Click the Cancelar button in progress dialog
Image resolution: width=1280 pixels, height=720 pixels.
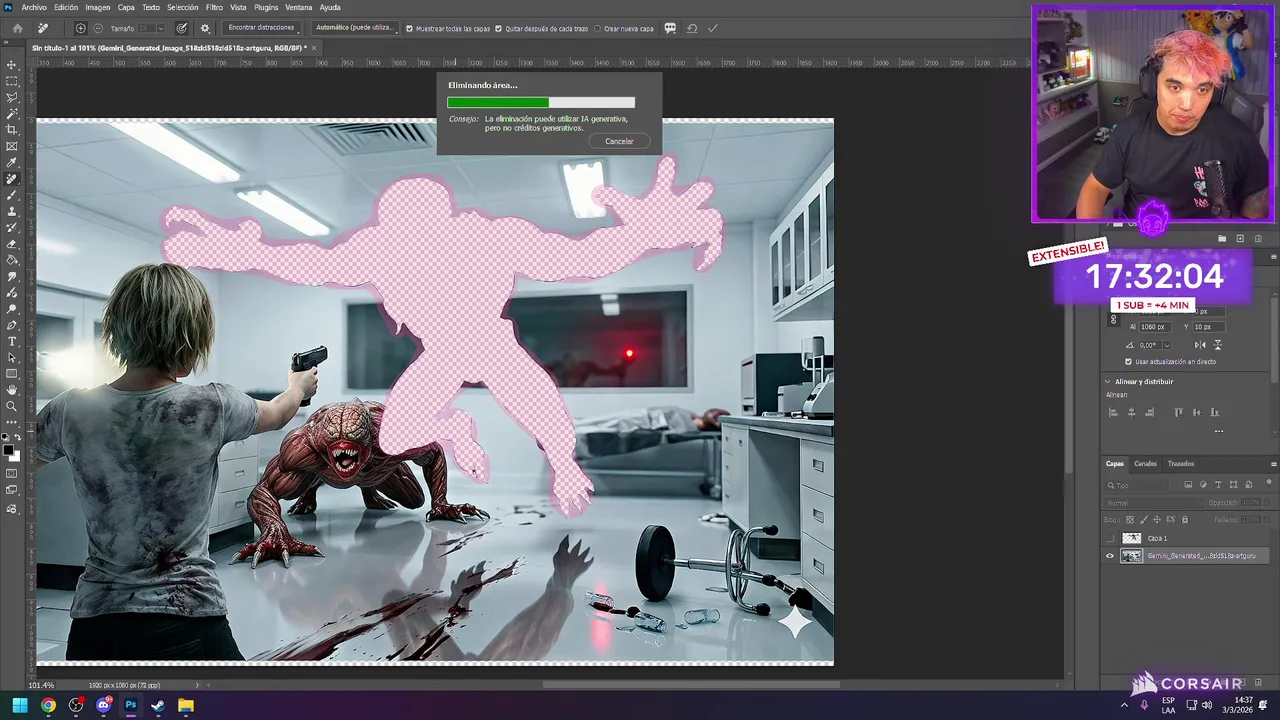coord(619,141)
